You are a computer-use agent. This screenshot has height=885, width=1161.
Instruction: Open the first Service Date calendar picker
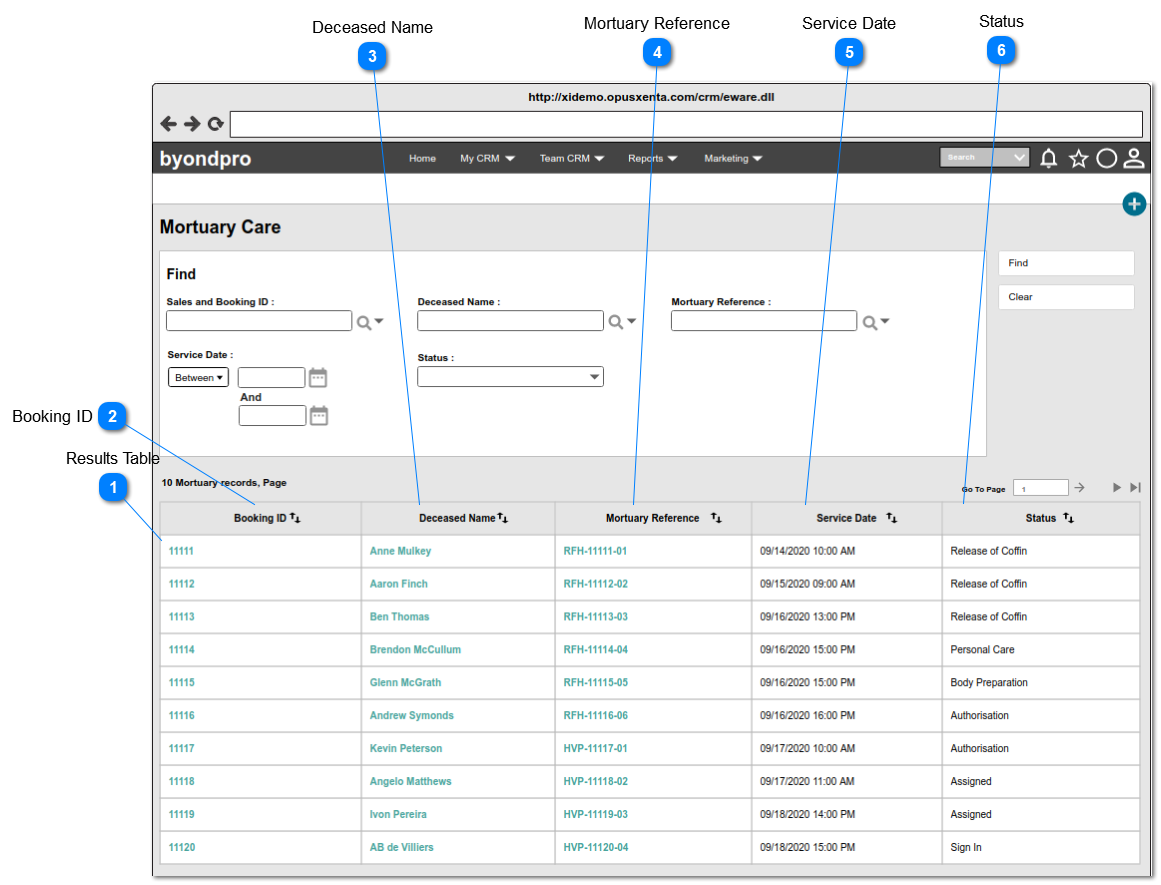tap(318, 378)
